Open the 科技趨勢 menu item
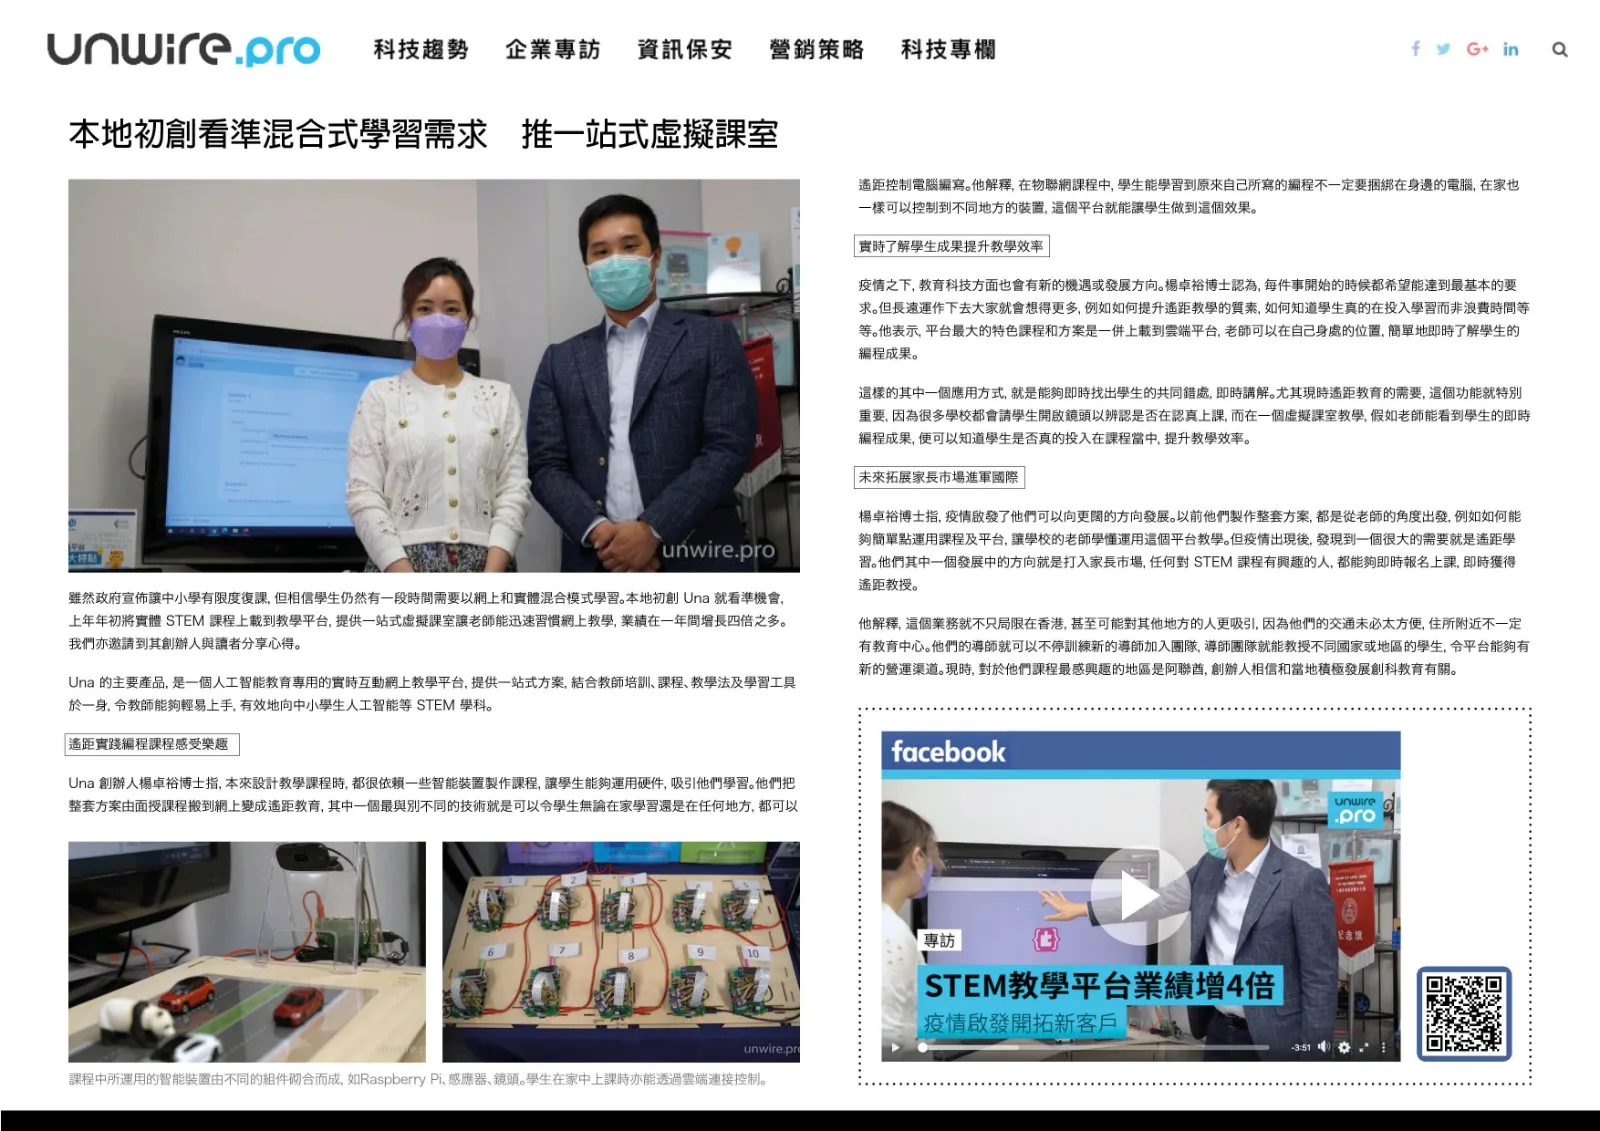This screenshot has height=1131, width=1600. tap(421, 49)
